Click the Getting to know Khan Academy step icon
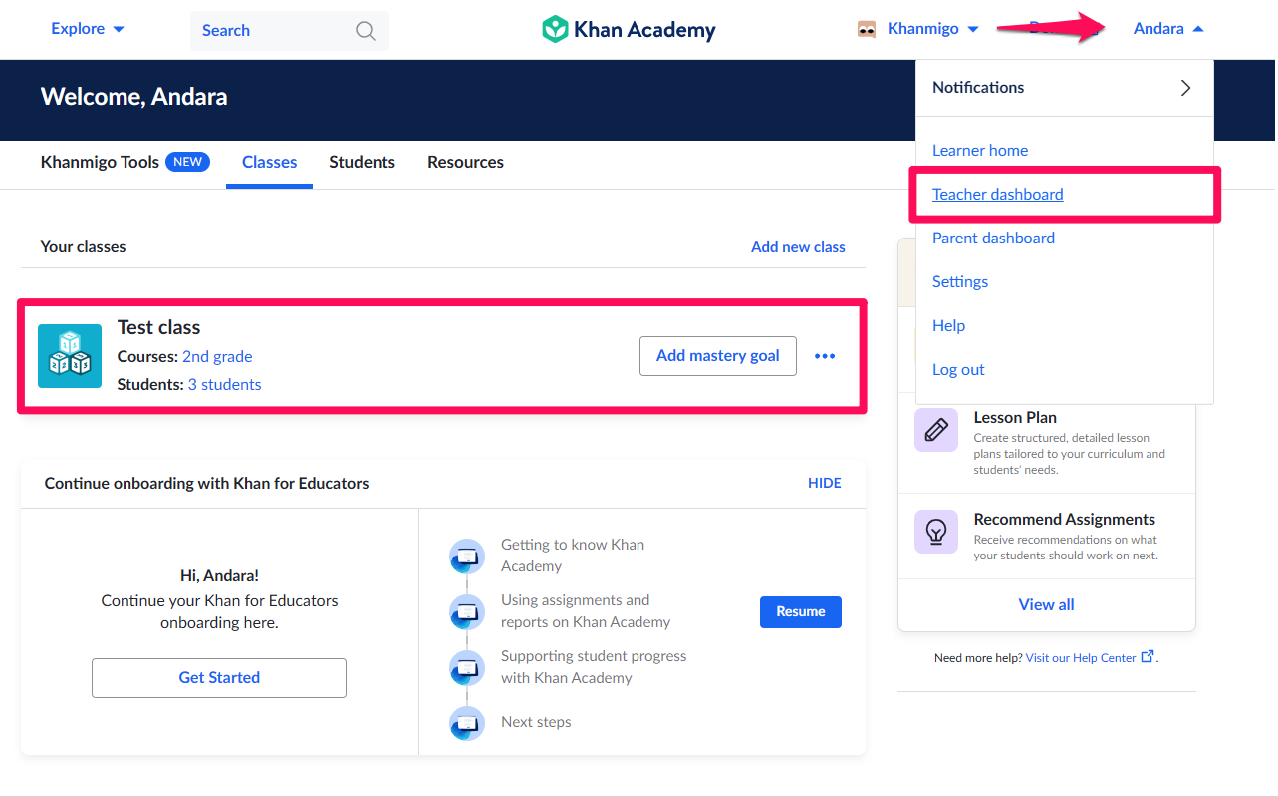The height and width of the screenshot is (797, 1278). 466,556
